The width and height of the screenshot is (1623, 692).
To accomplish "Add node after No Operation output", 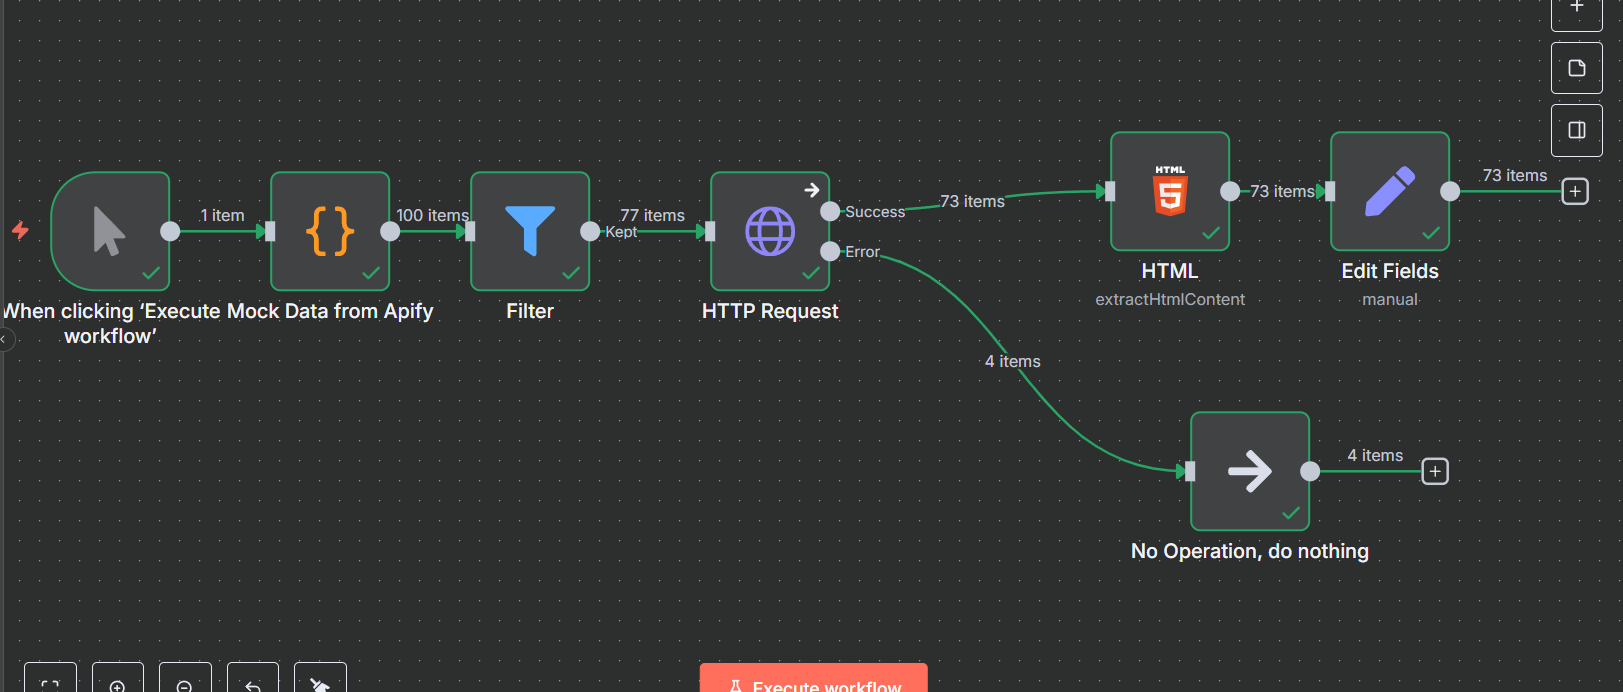I will click(1435, 471).
